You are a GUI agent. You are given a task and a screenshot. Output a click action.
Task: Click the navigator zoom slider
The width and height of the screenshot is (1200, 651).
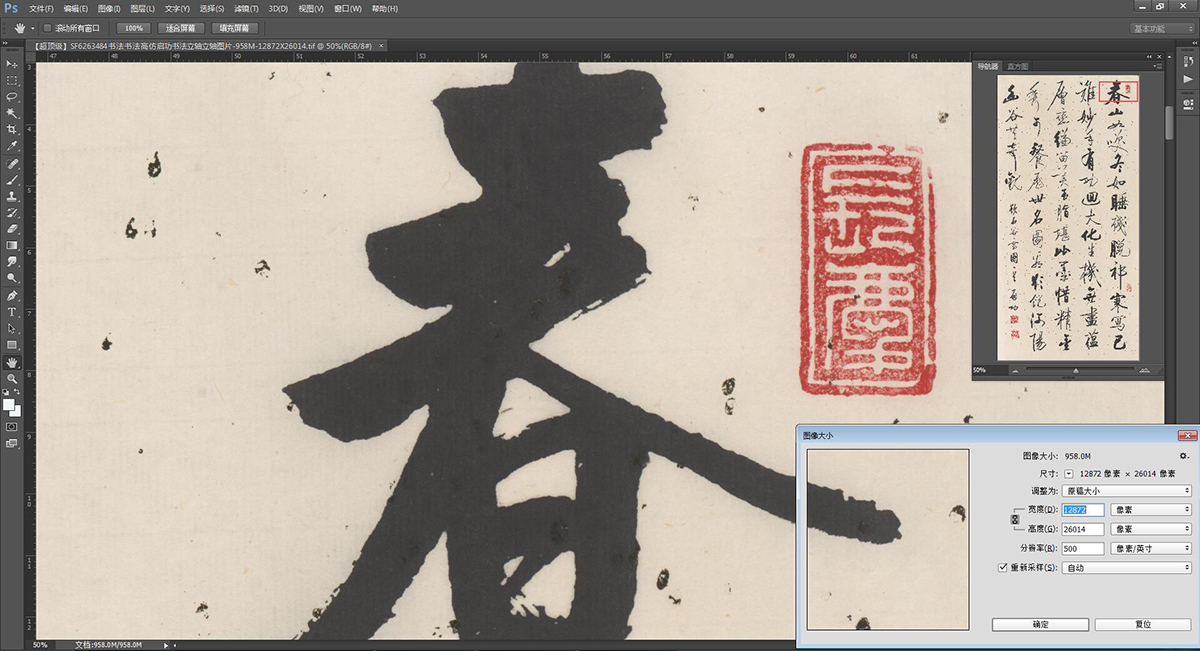pyautogui.click(x=1076, y=370)
